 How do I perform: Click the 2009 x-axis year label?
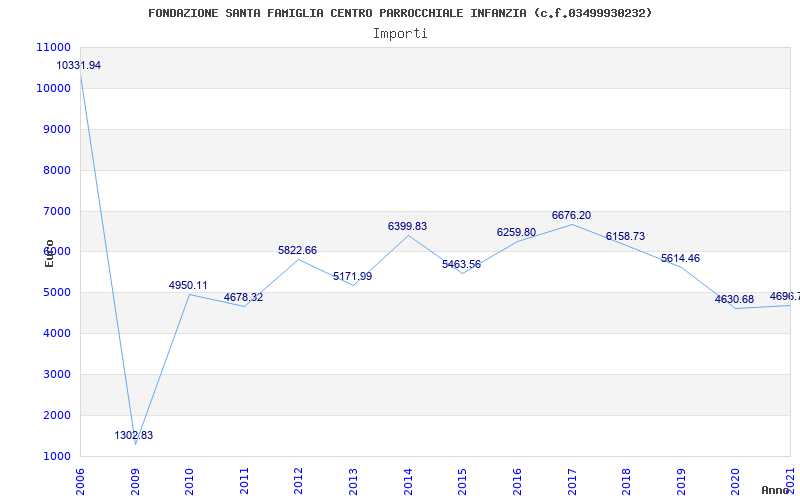[135, 479]
